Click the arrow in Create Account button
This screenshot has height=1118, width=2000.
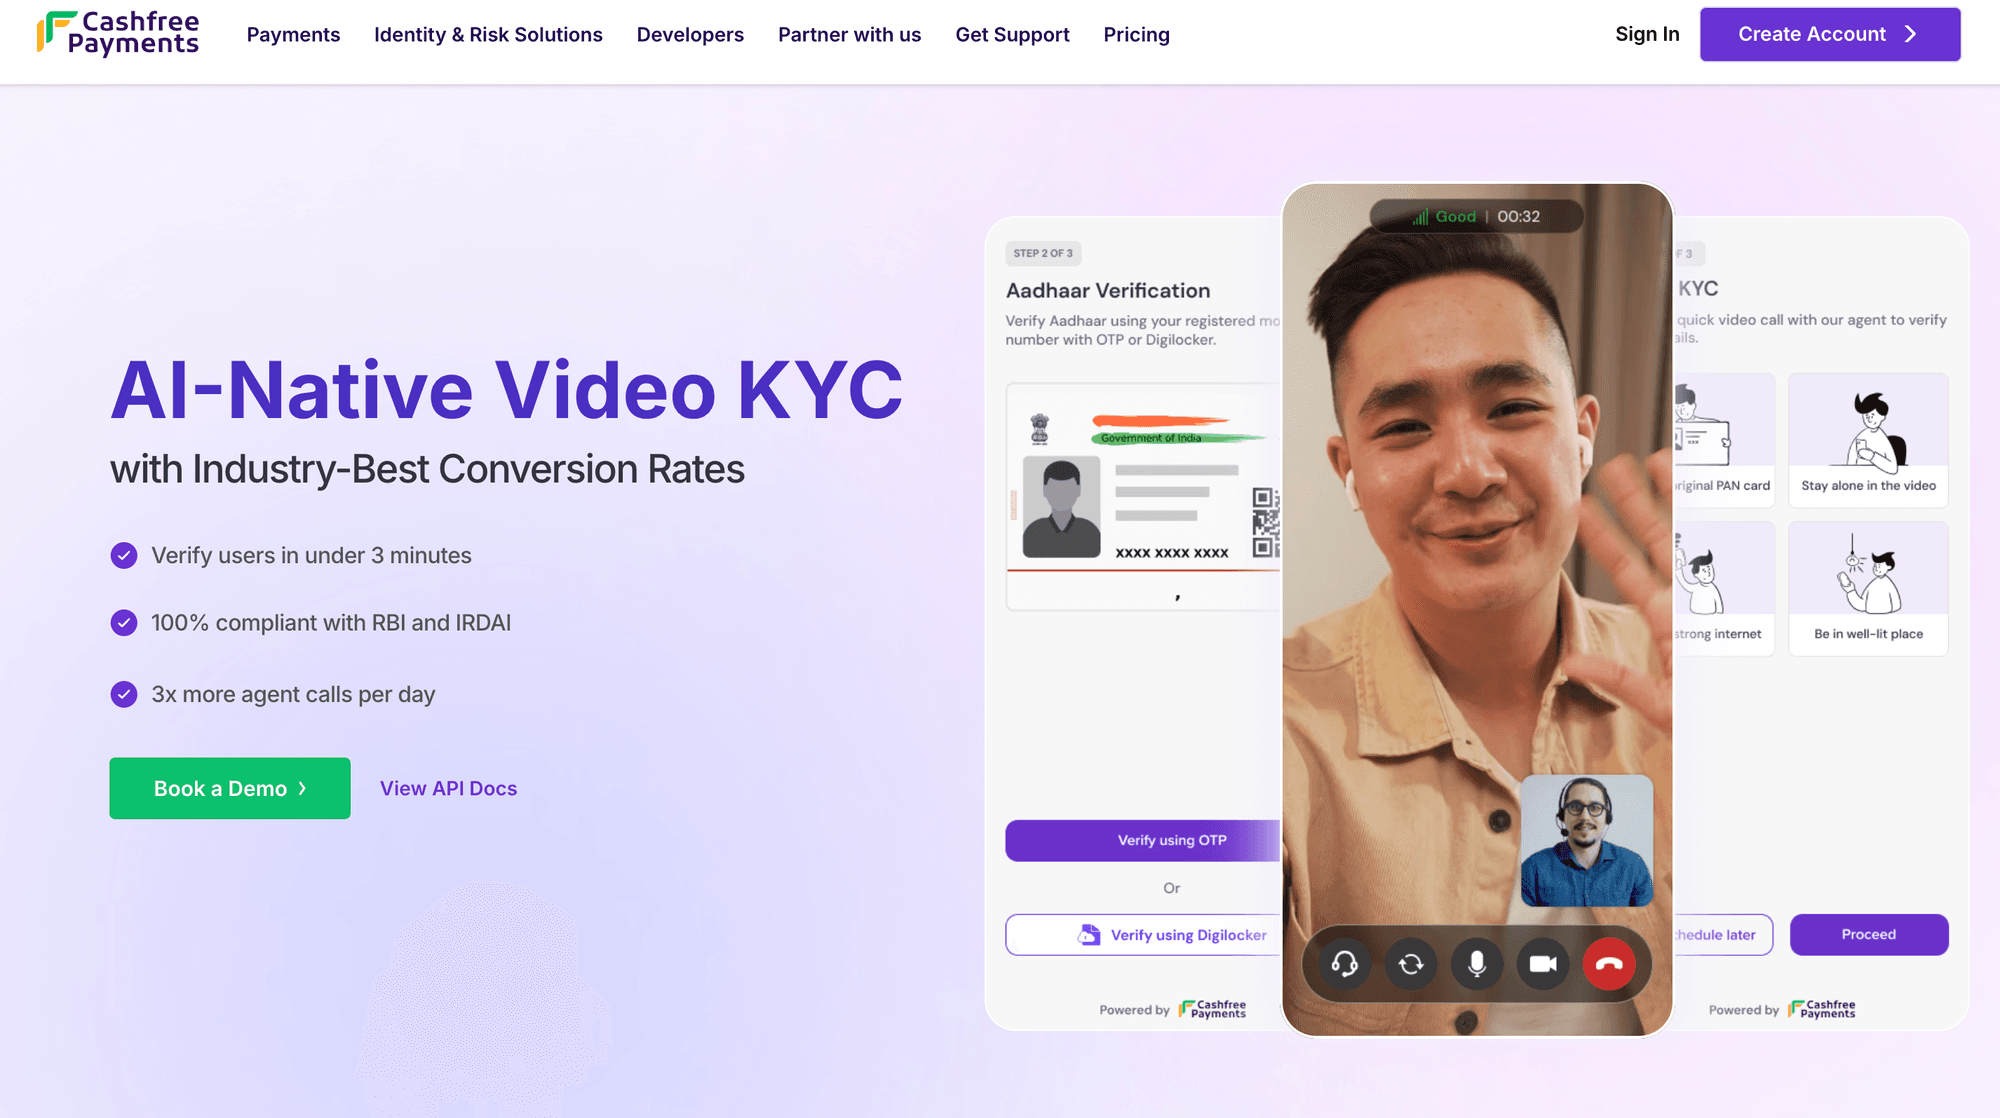(1911, 34)
